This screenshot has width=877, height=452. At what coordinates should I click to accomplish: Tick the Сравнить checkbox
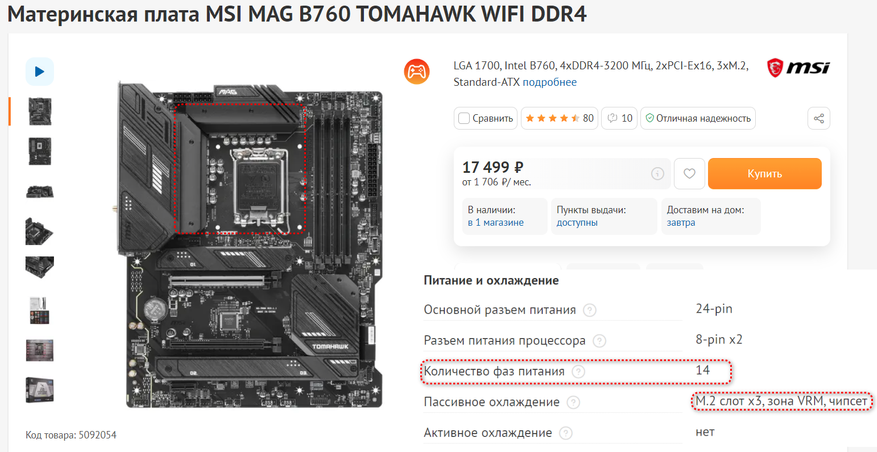point(464,119)
